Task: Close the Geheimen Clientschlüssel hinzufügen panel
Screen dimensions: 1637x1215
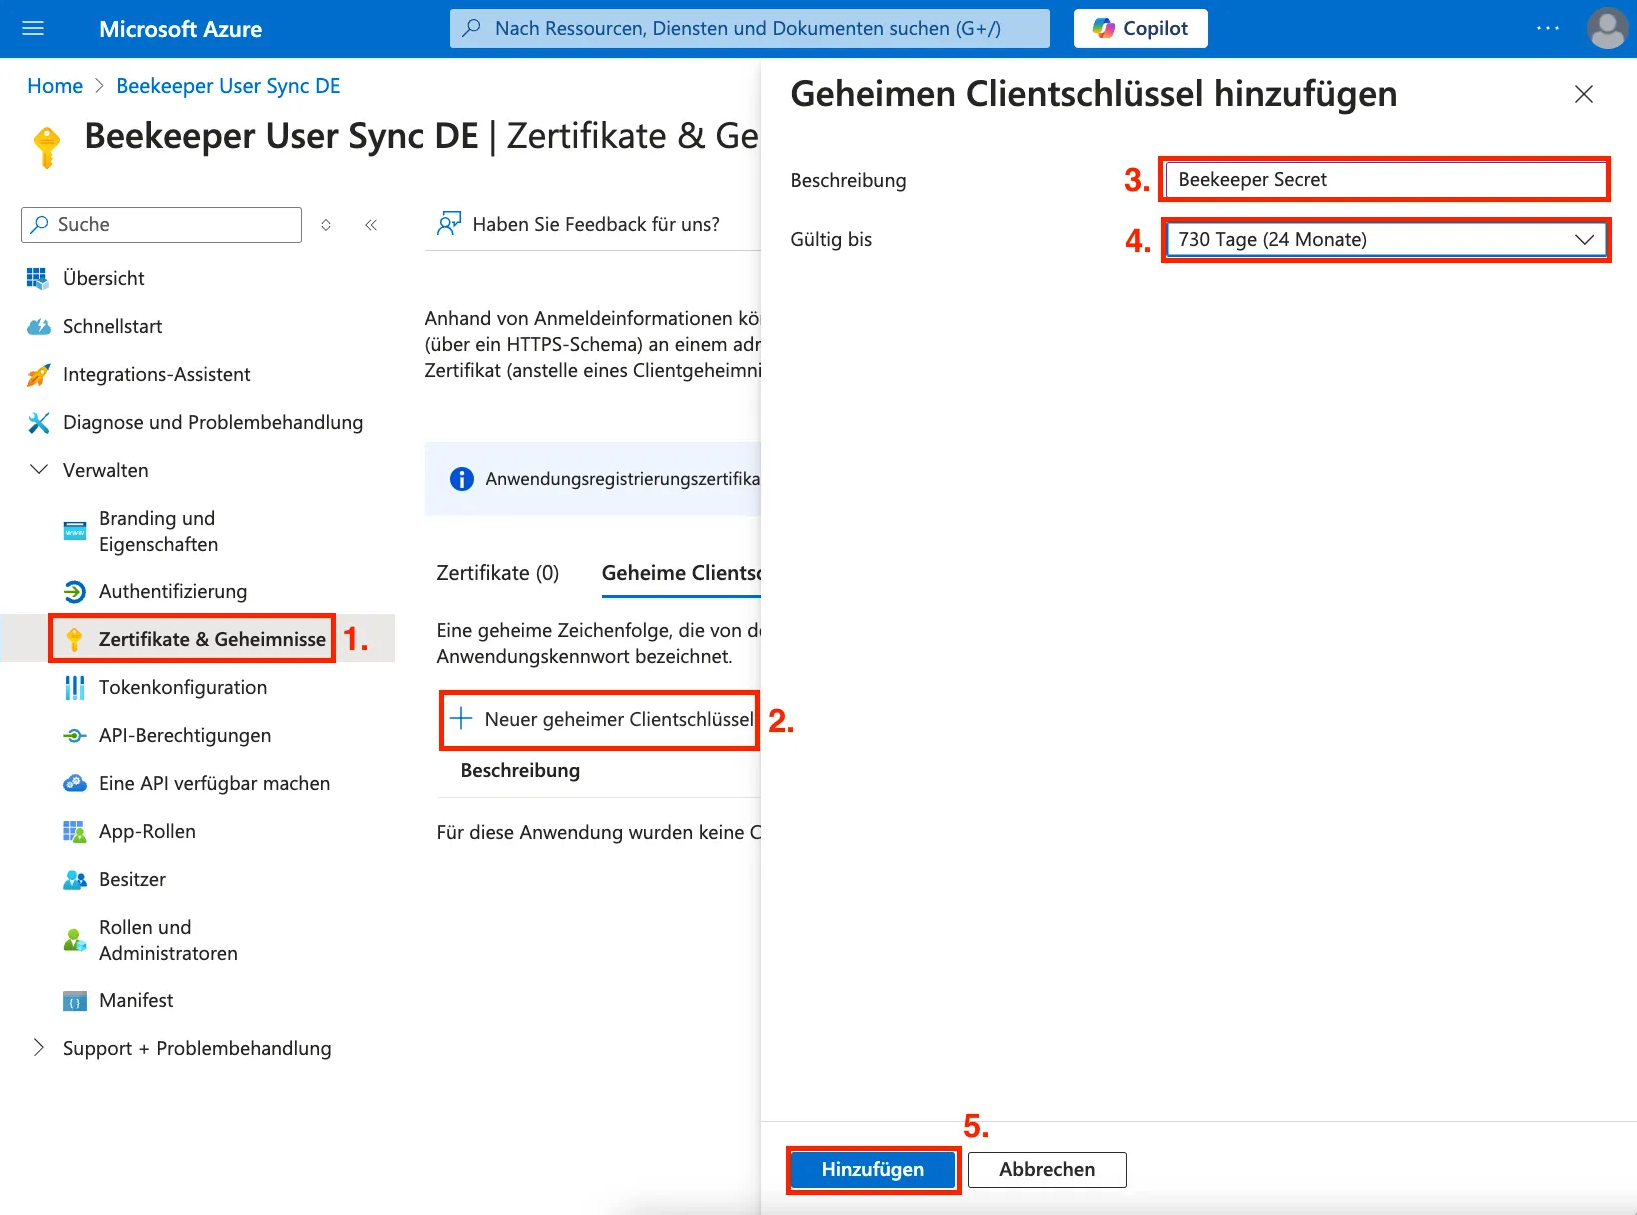Action: click(x=1584, y=94)
